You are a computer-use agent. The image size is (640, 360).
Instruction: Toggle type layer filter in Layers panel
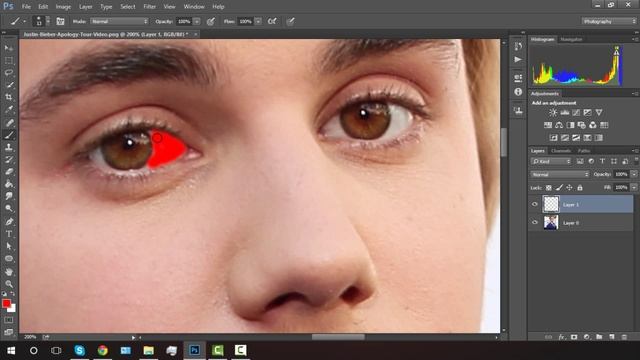click(x=602, y=161)
